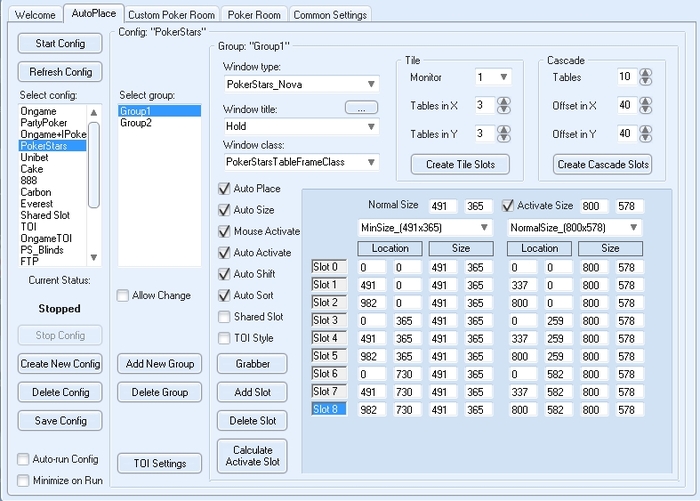Disable Mouse Activate option

[224, 231]
